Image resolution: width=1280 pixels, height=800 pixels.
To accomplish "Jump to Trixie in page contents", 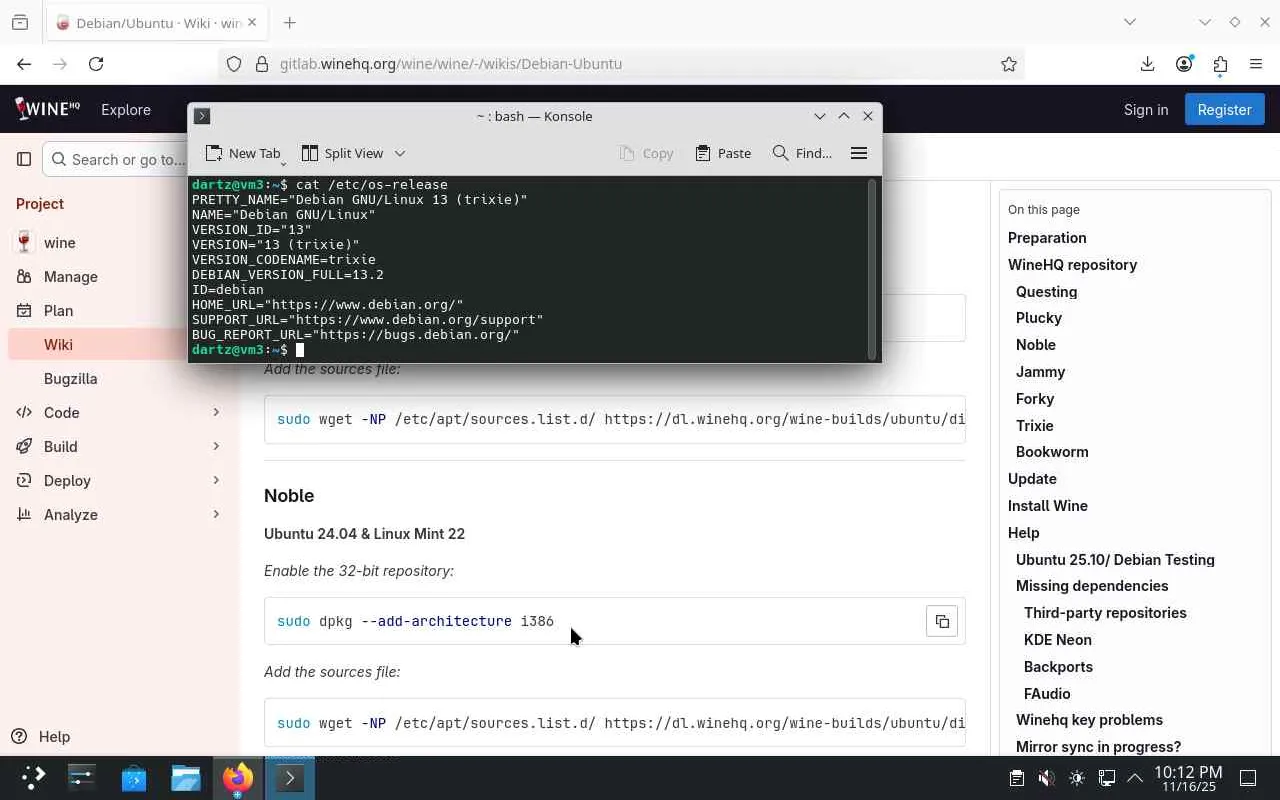I will (1035, 426).
